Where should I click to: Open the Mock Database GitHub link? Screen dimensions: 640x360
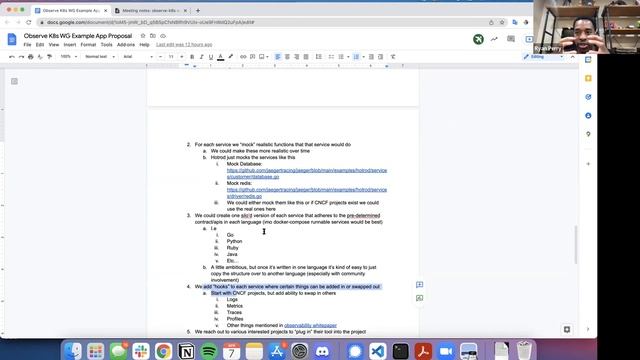[307, 173]
